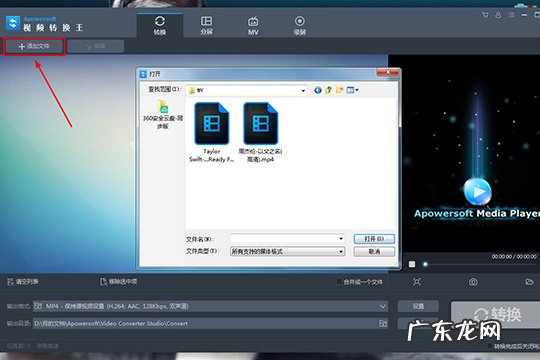Click the Apowersoft app logo
This screenshot has width=540, height=360.
point(13,23)
